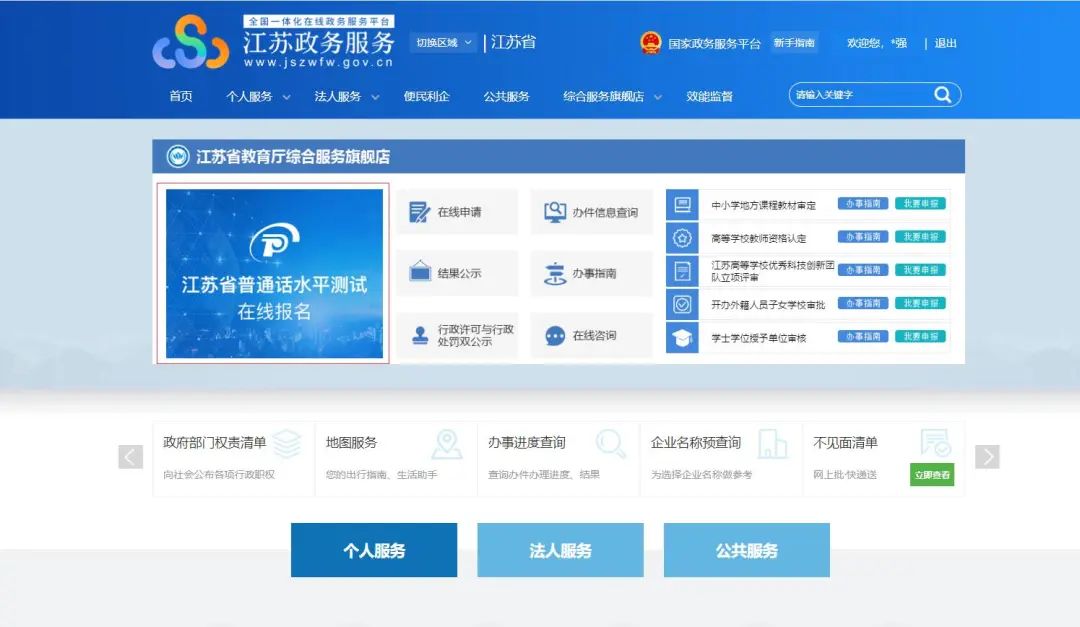The height and width of the screenshot is (627, 1080).
Task: Click 办事指南 for 开办外籍人员子女学校审批
Action: tap(863, 303)
